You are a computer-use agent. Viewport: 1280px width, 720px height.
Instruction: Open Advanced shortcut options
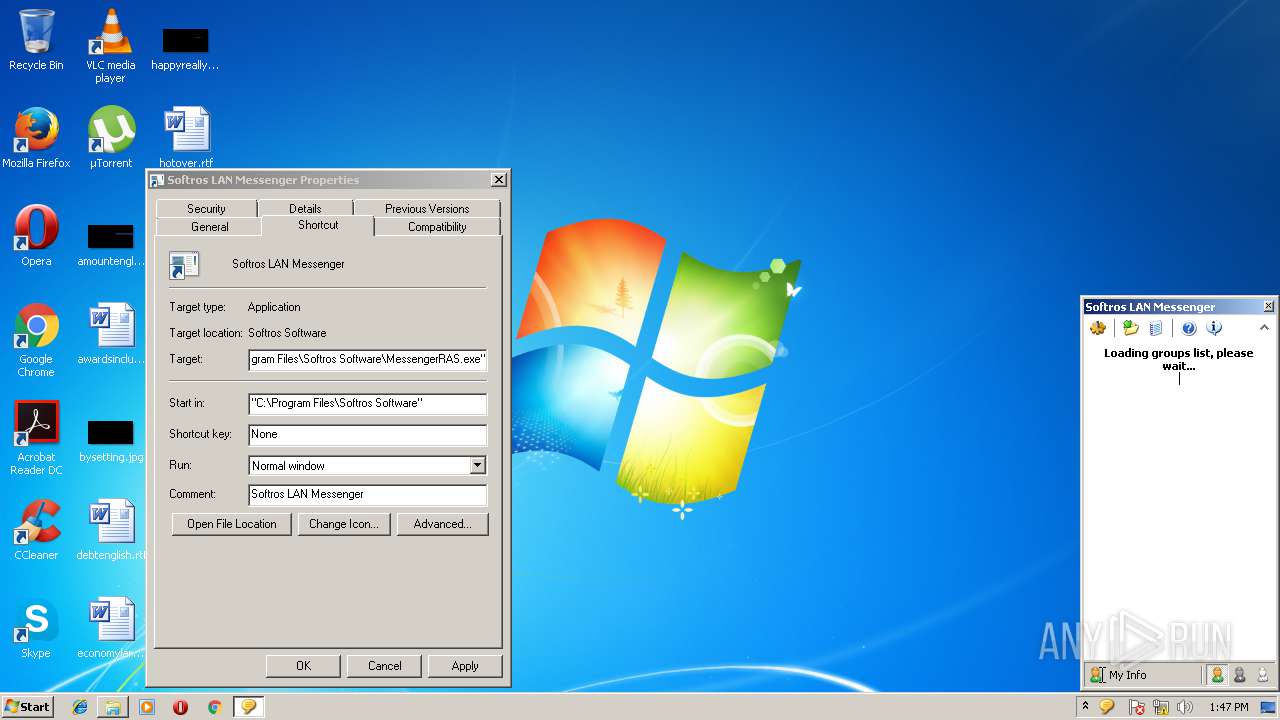(x=442, y=524)
